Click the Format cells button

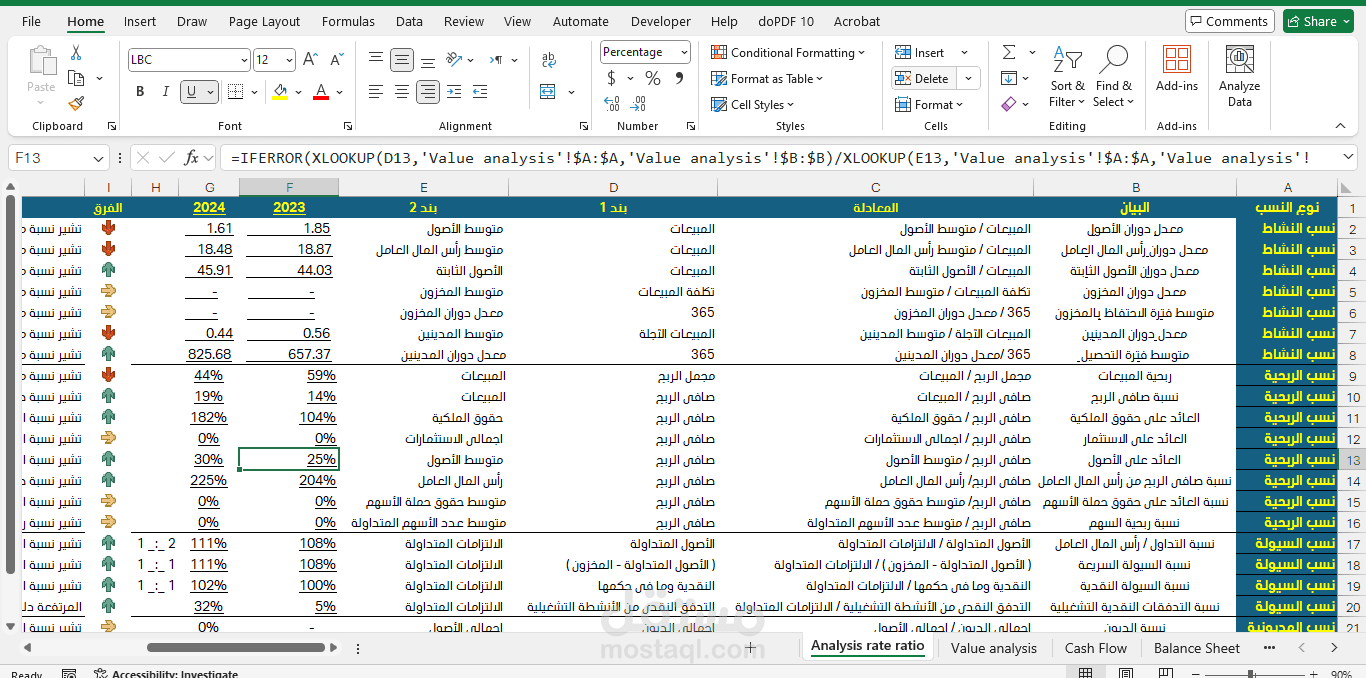[x=930, y=104]
